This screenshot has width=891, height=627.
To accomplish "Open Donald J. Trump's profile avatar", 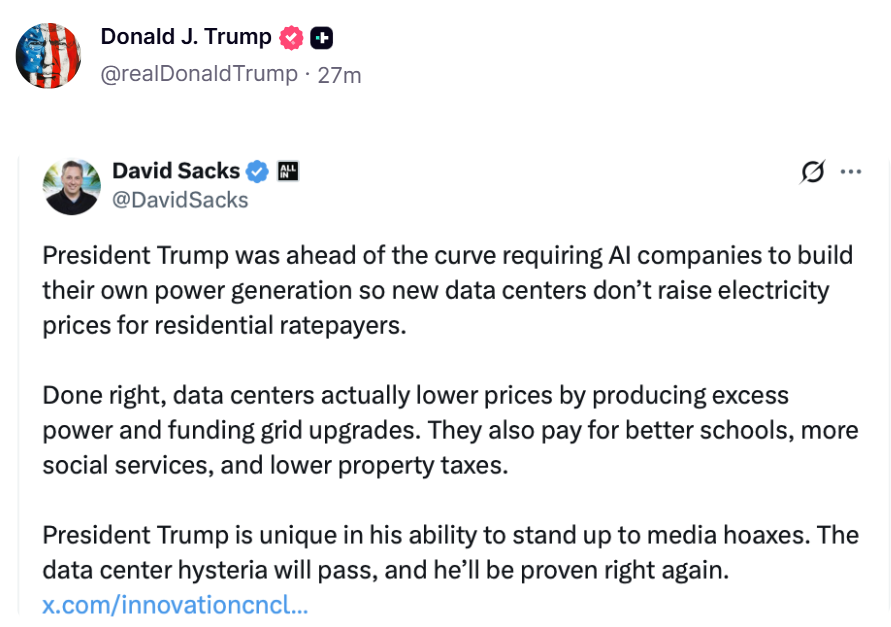I will tap(48, 56).
